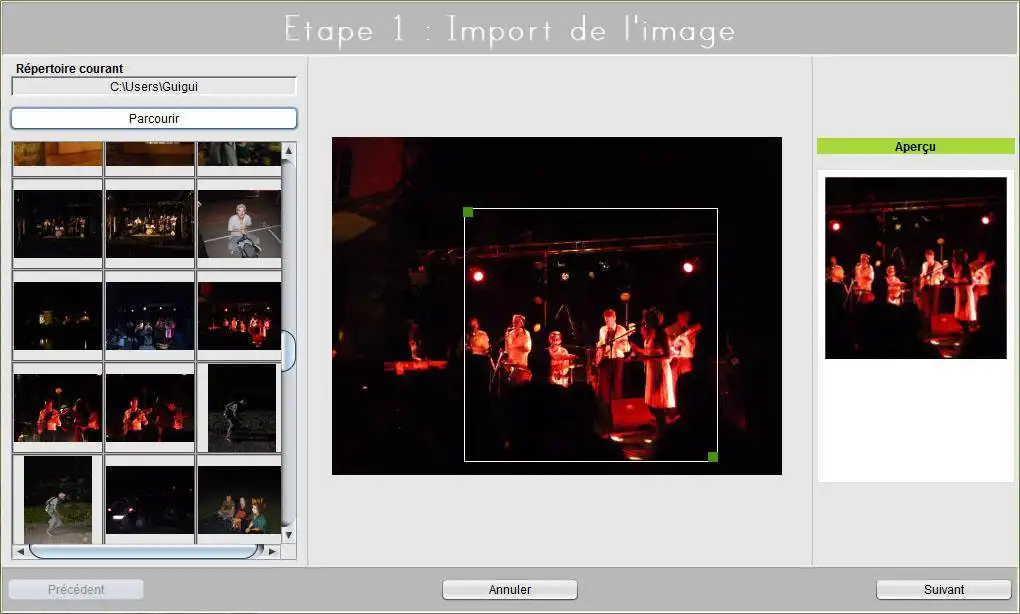Click the Aperçu preview image
Viewport: 1020px width, 614px height.
915,267
